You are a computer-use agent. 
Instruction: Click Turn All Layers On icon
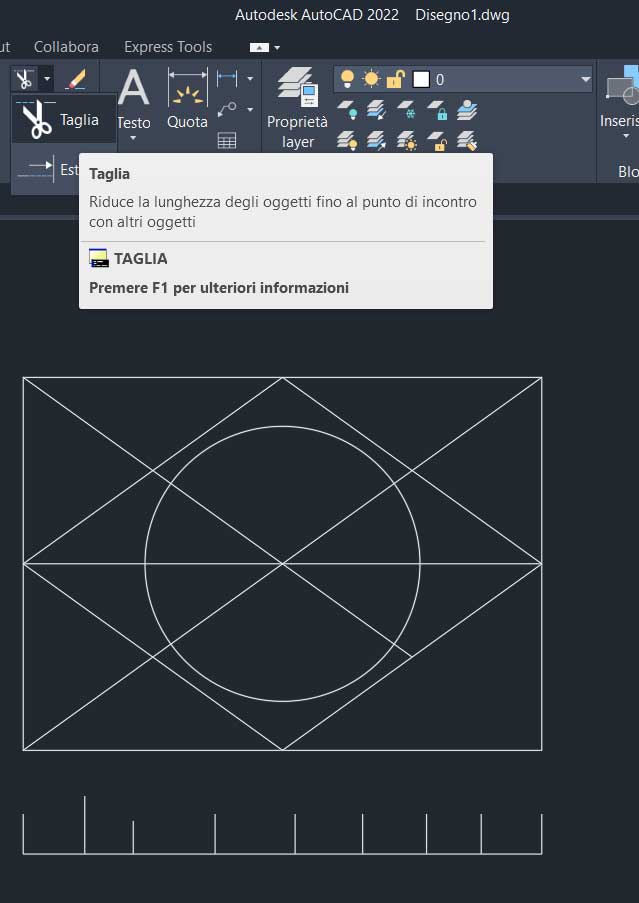(347, 141)
